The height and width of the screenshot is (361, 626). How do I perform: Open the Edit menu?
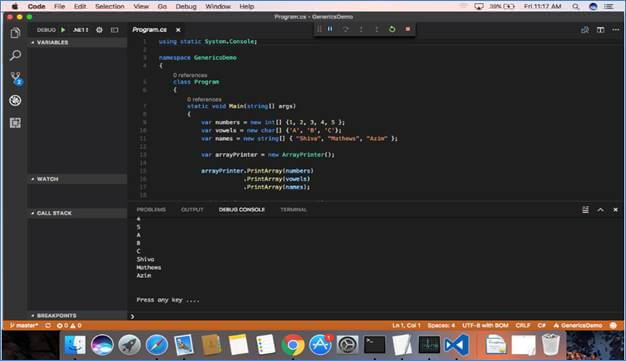click(x=80, y=6)
